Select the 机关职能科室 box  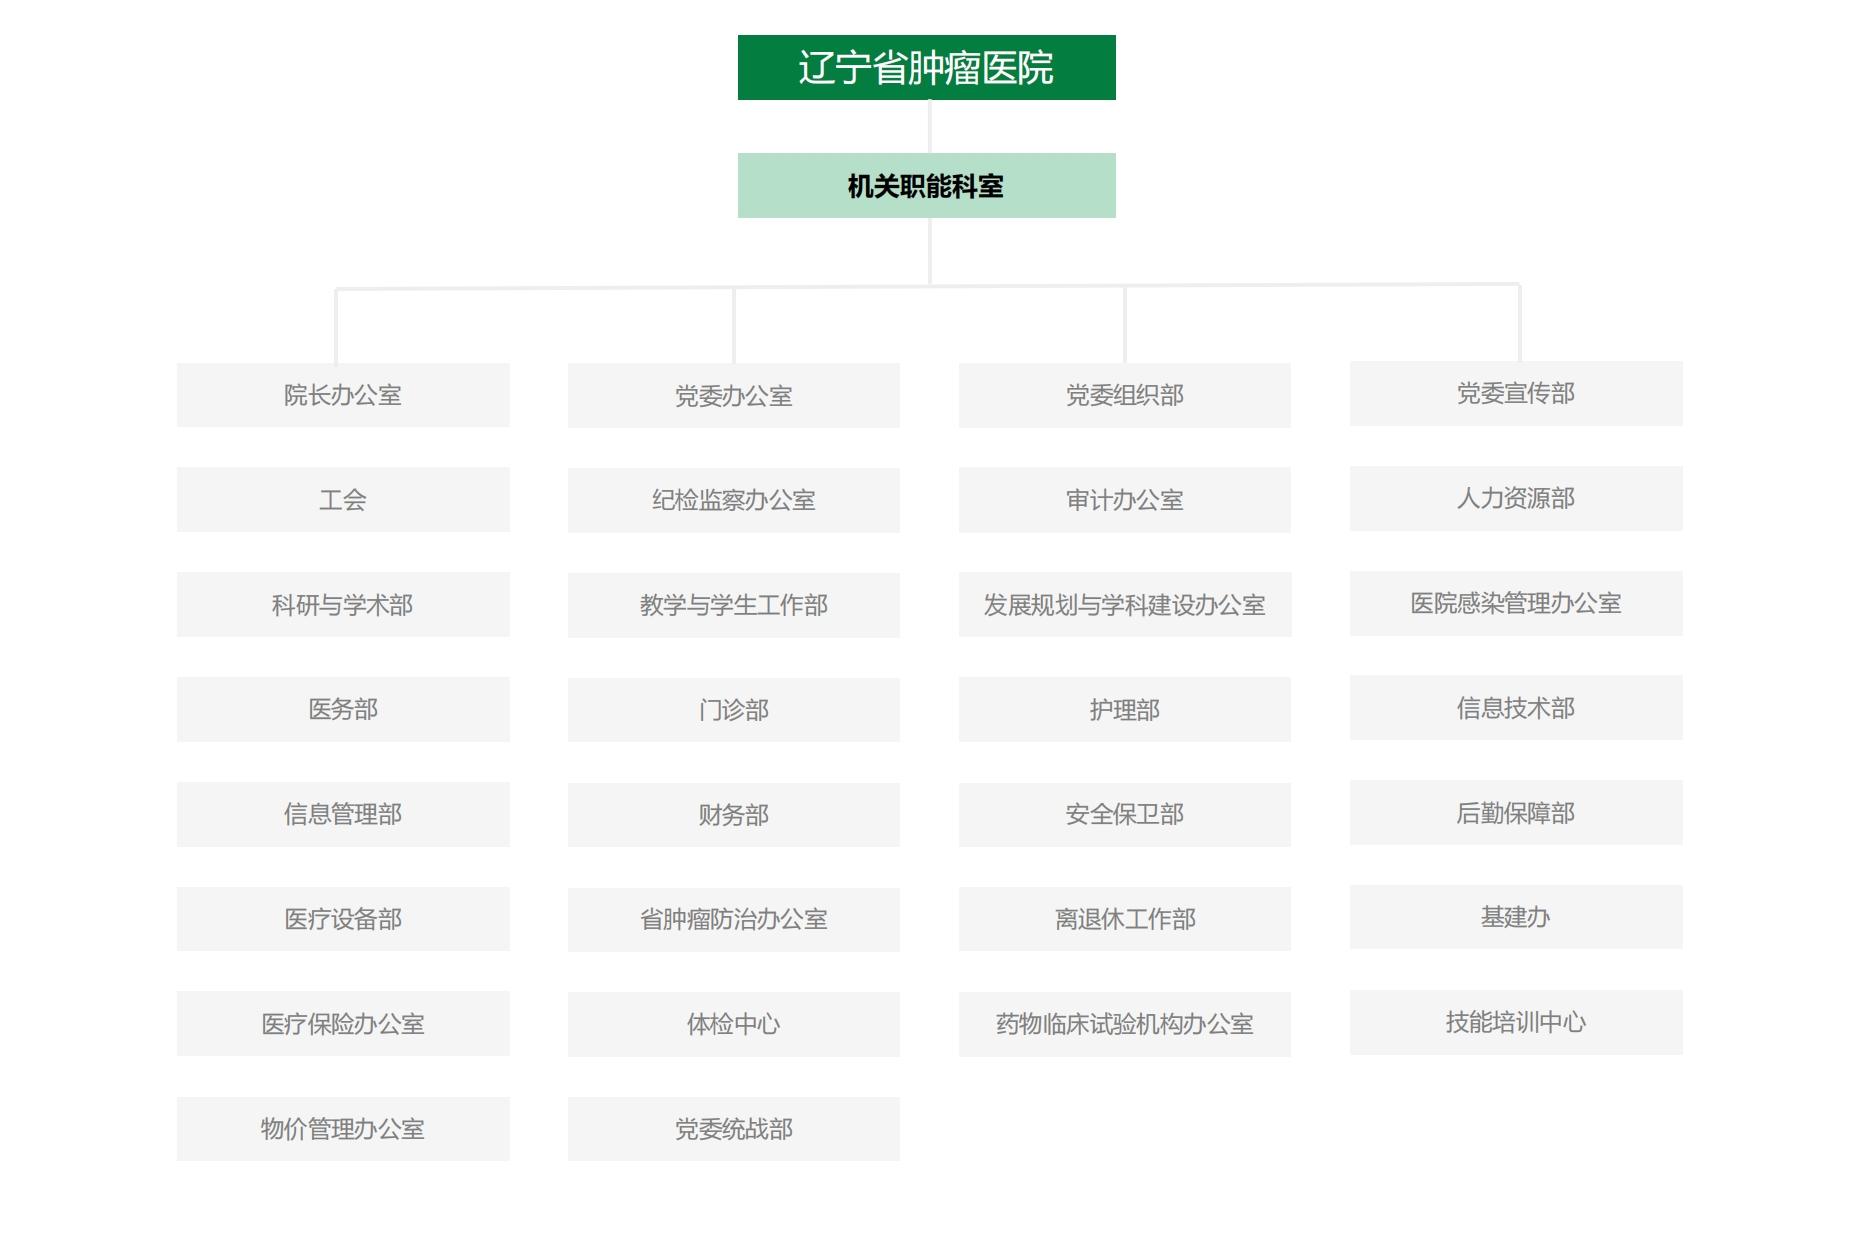926,185
